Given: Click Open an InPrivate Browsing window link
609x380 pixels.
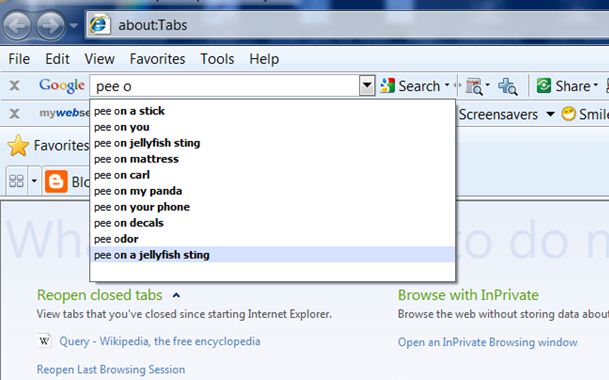Looking at the screenshot, I should [x=487, y=342].
